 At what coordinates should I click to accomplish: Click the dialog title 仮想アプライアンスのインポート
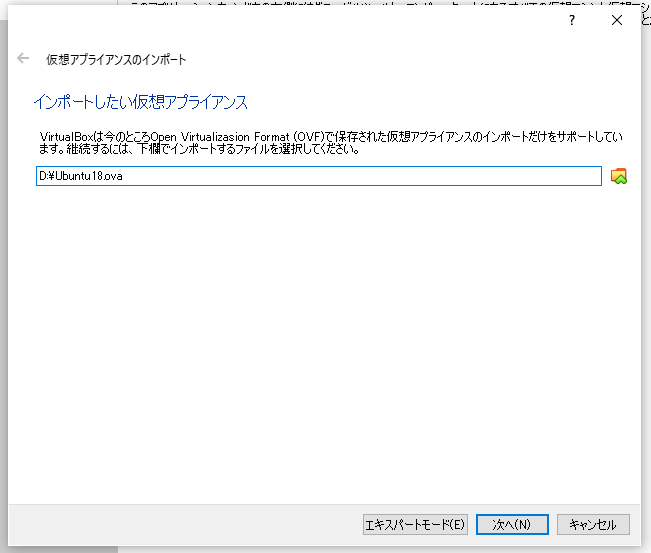coord(116,60)
